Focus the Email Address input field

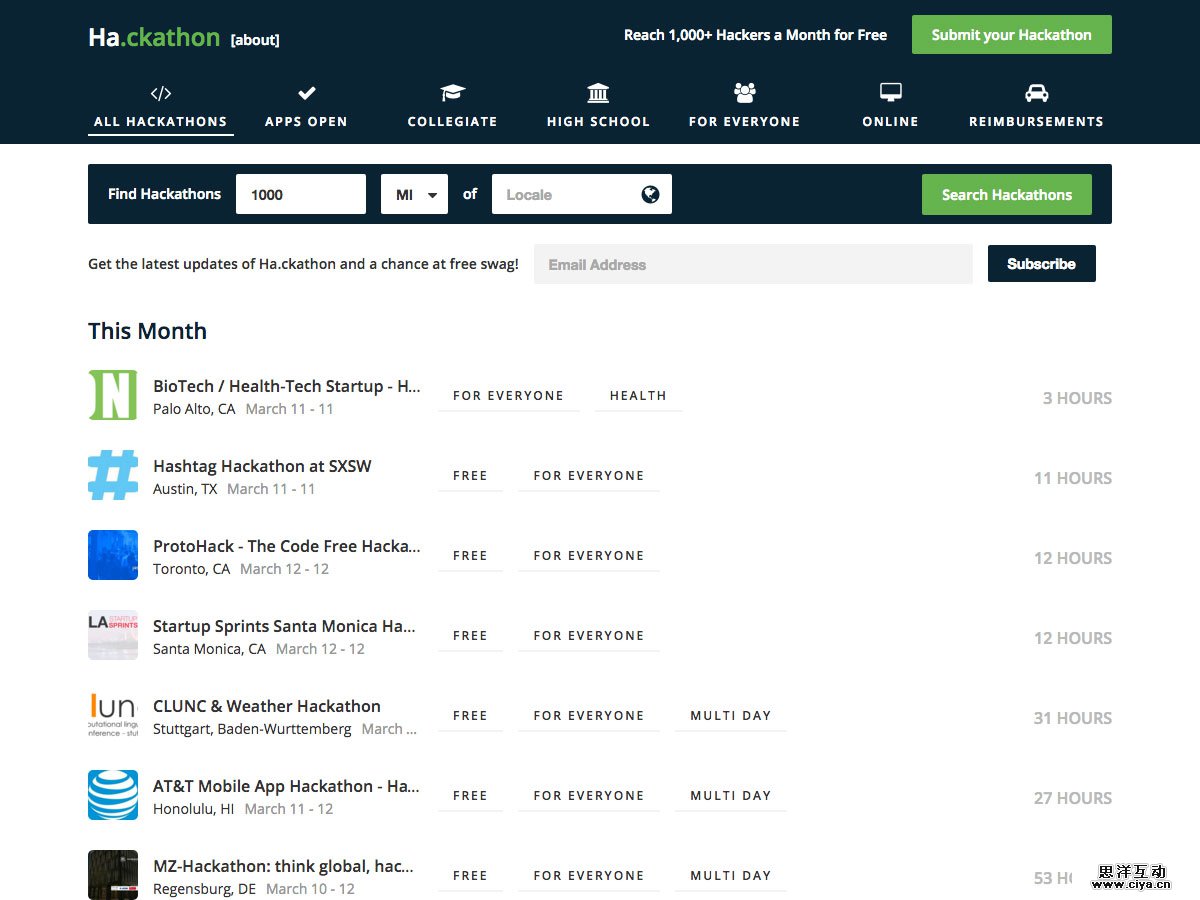tap(752, 264)
